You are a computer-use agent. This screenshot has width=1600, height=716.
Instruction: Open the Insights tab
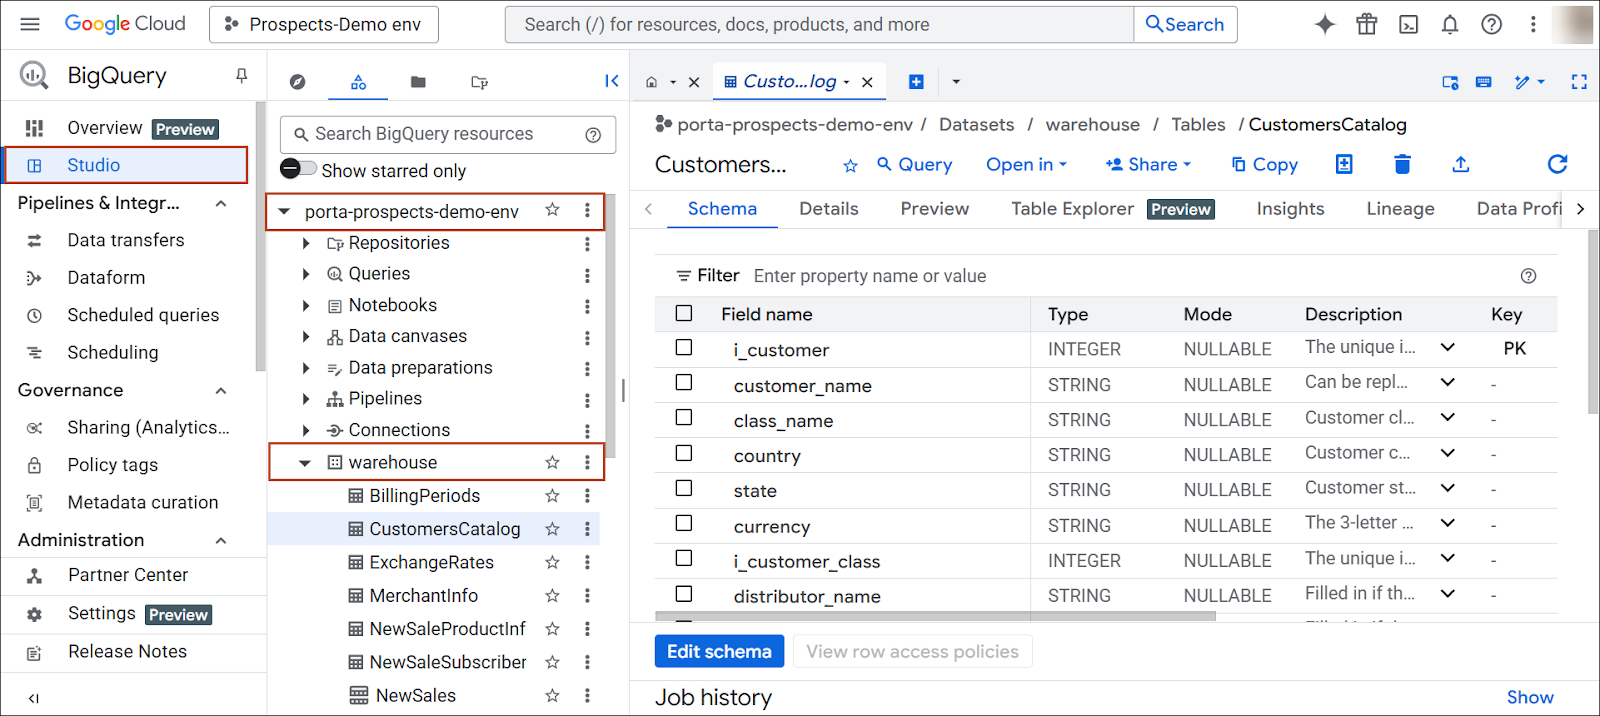coord(1290,209)
